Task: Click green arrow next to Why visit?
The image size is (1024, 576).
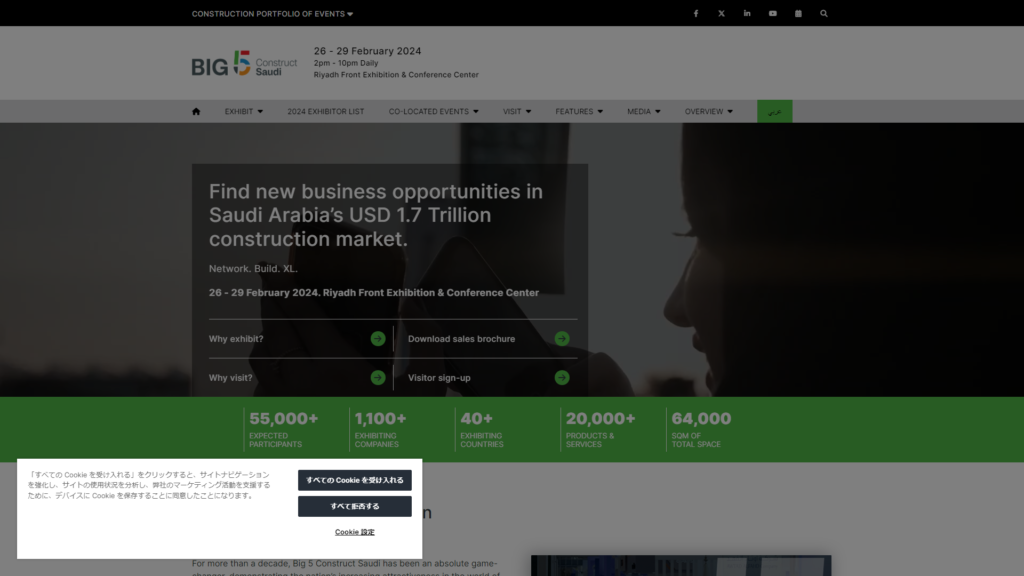Action: tap(377, 377)
